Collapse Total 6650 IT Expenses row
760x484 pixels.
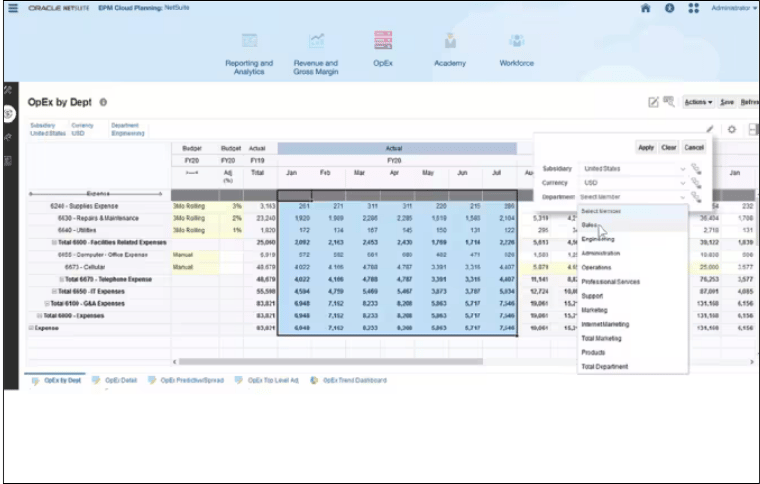(54, 291)
